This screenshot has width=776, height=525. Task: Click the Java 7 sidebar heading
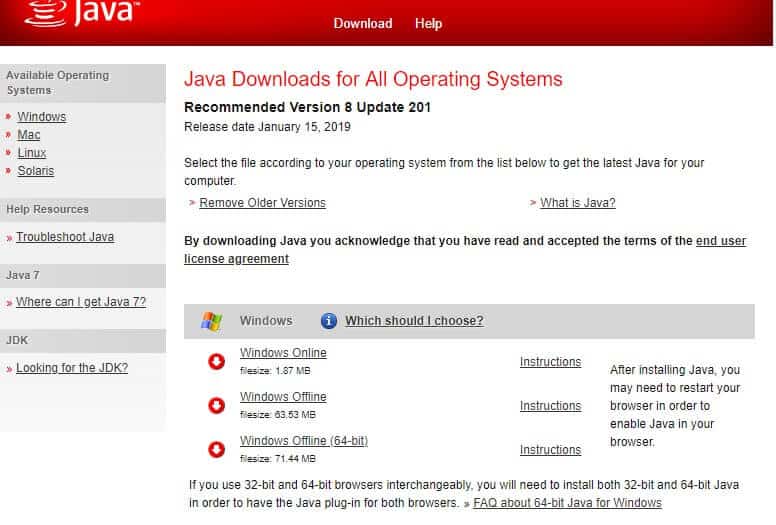tap(23, 275)
